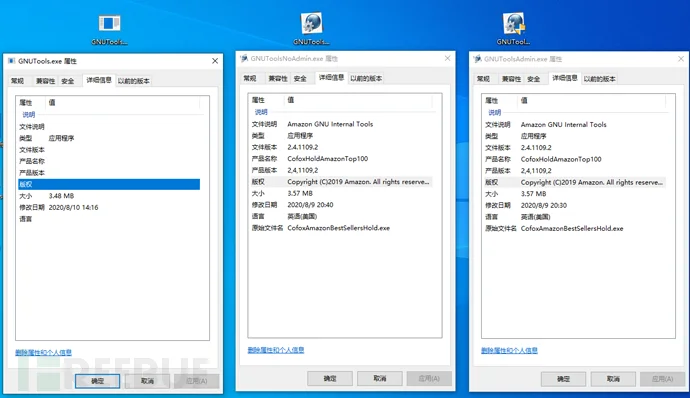Select 英语(美国) language value in GNUToolsNoAdmin.exe window

coord(302,217)
